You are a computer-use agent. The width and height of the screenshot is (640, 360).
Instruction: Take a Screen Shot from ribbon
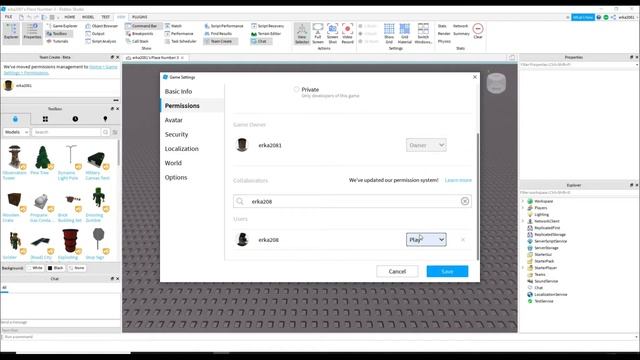point(333,33)
